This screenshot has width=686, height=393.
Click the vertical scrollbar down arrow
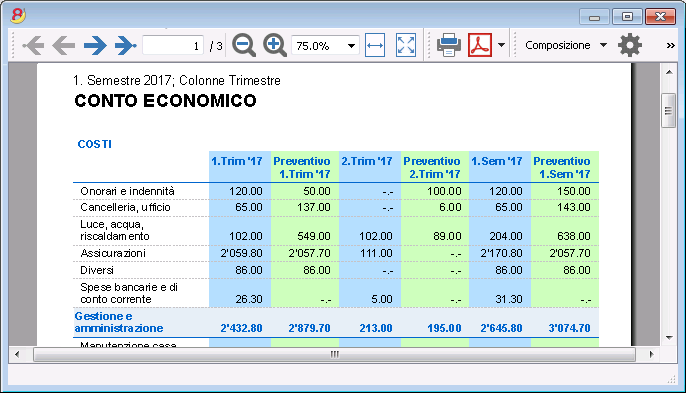[669, 337]
